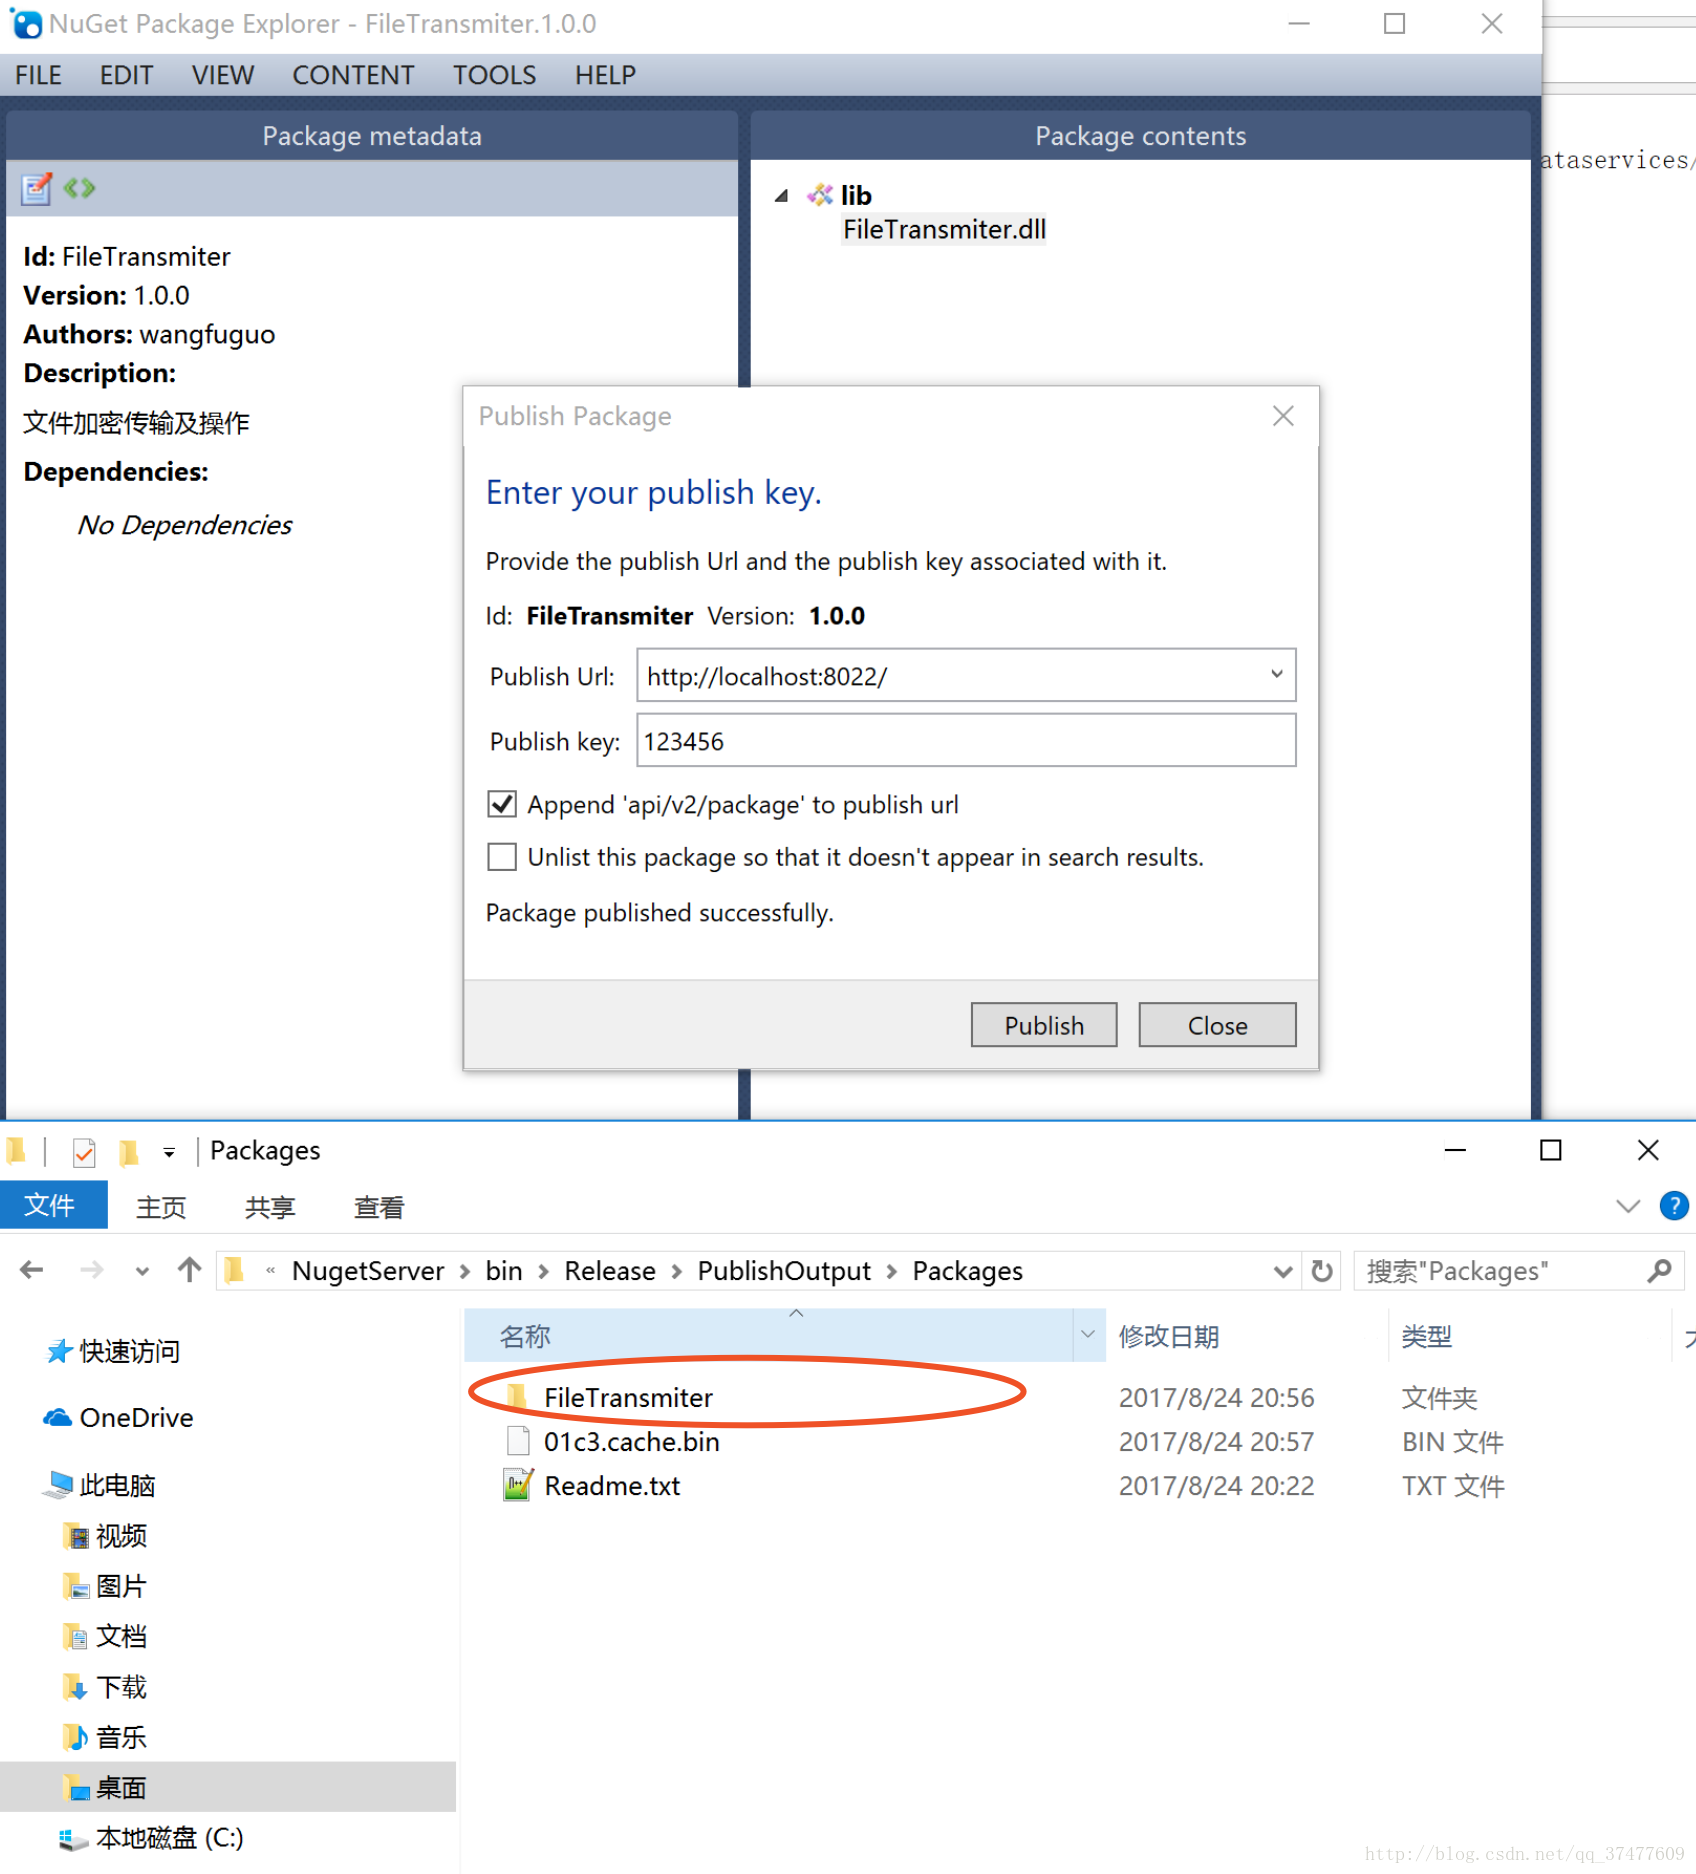Click the refresh icon in Explorer
The image size is (1696, 1874).
click(x=1322, y=1270)
